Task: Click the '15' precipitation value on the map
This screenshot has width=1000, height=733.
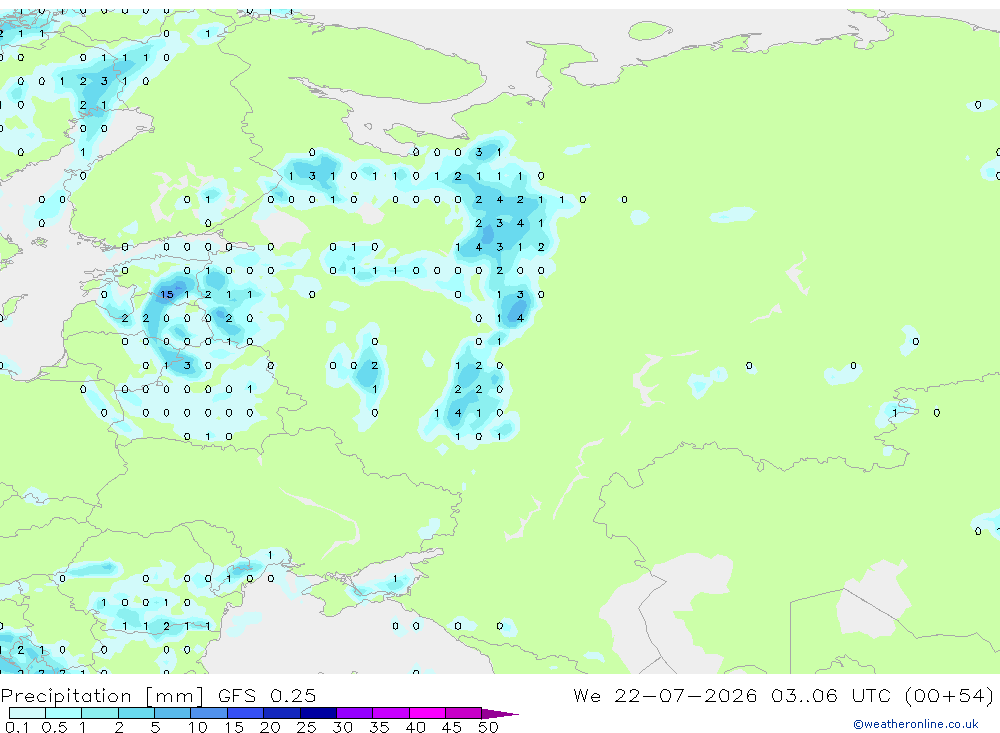Action: 166,294
